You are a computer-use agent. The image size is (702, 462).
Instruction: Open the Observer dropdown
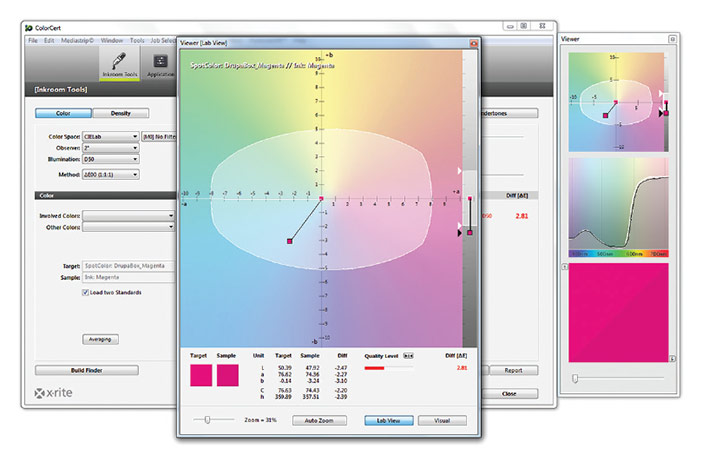point(111,148)
